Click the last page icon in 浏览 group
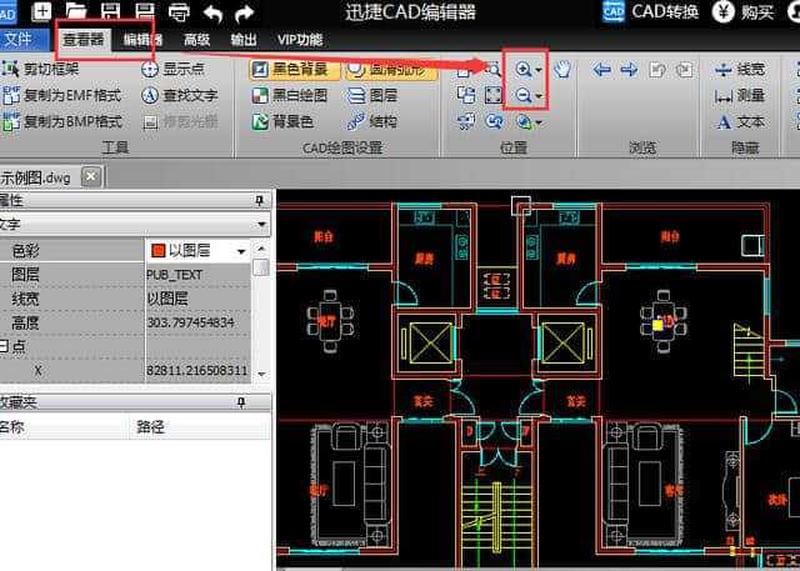The image size is (800, 571). tap(685, 69)
